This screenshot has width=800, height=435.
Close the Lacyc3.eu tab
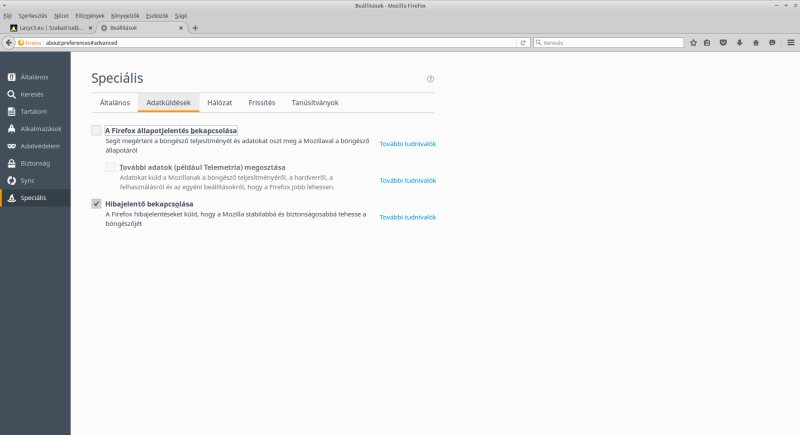coord(90,28)
